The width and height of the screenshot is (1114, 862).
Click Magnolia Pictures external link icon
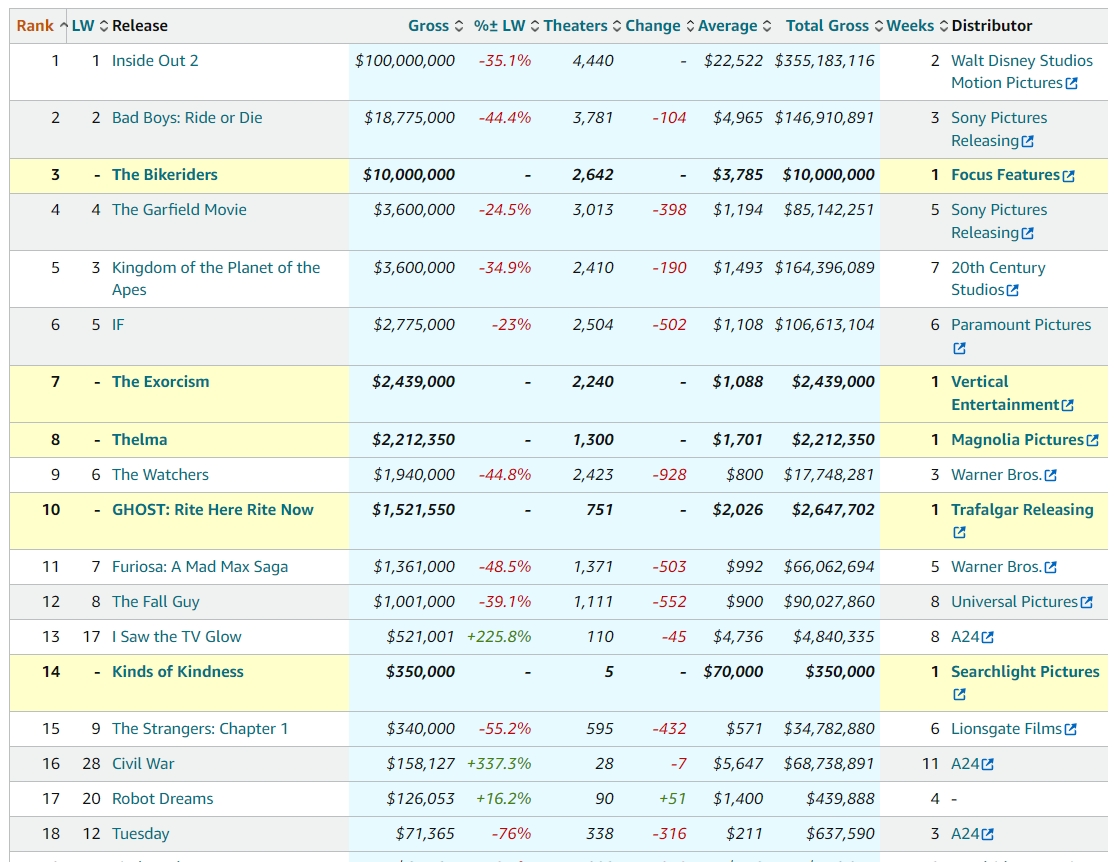click(1093, 441)
